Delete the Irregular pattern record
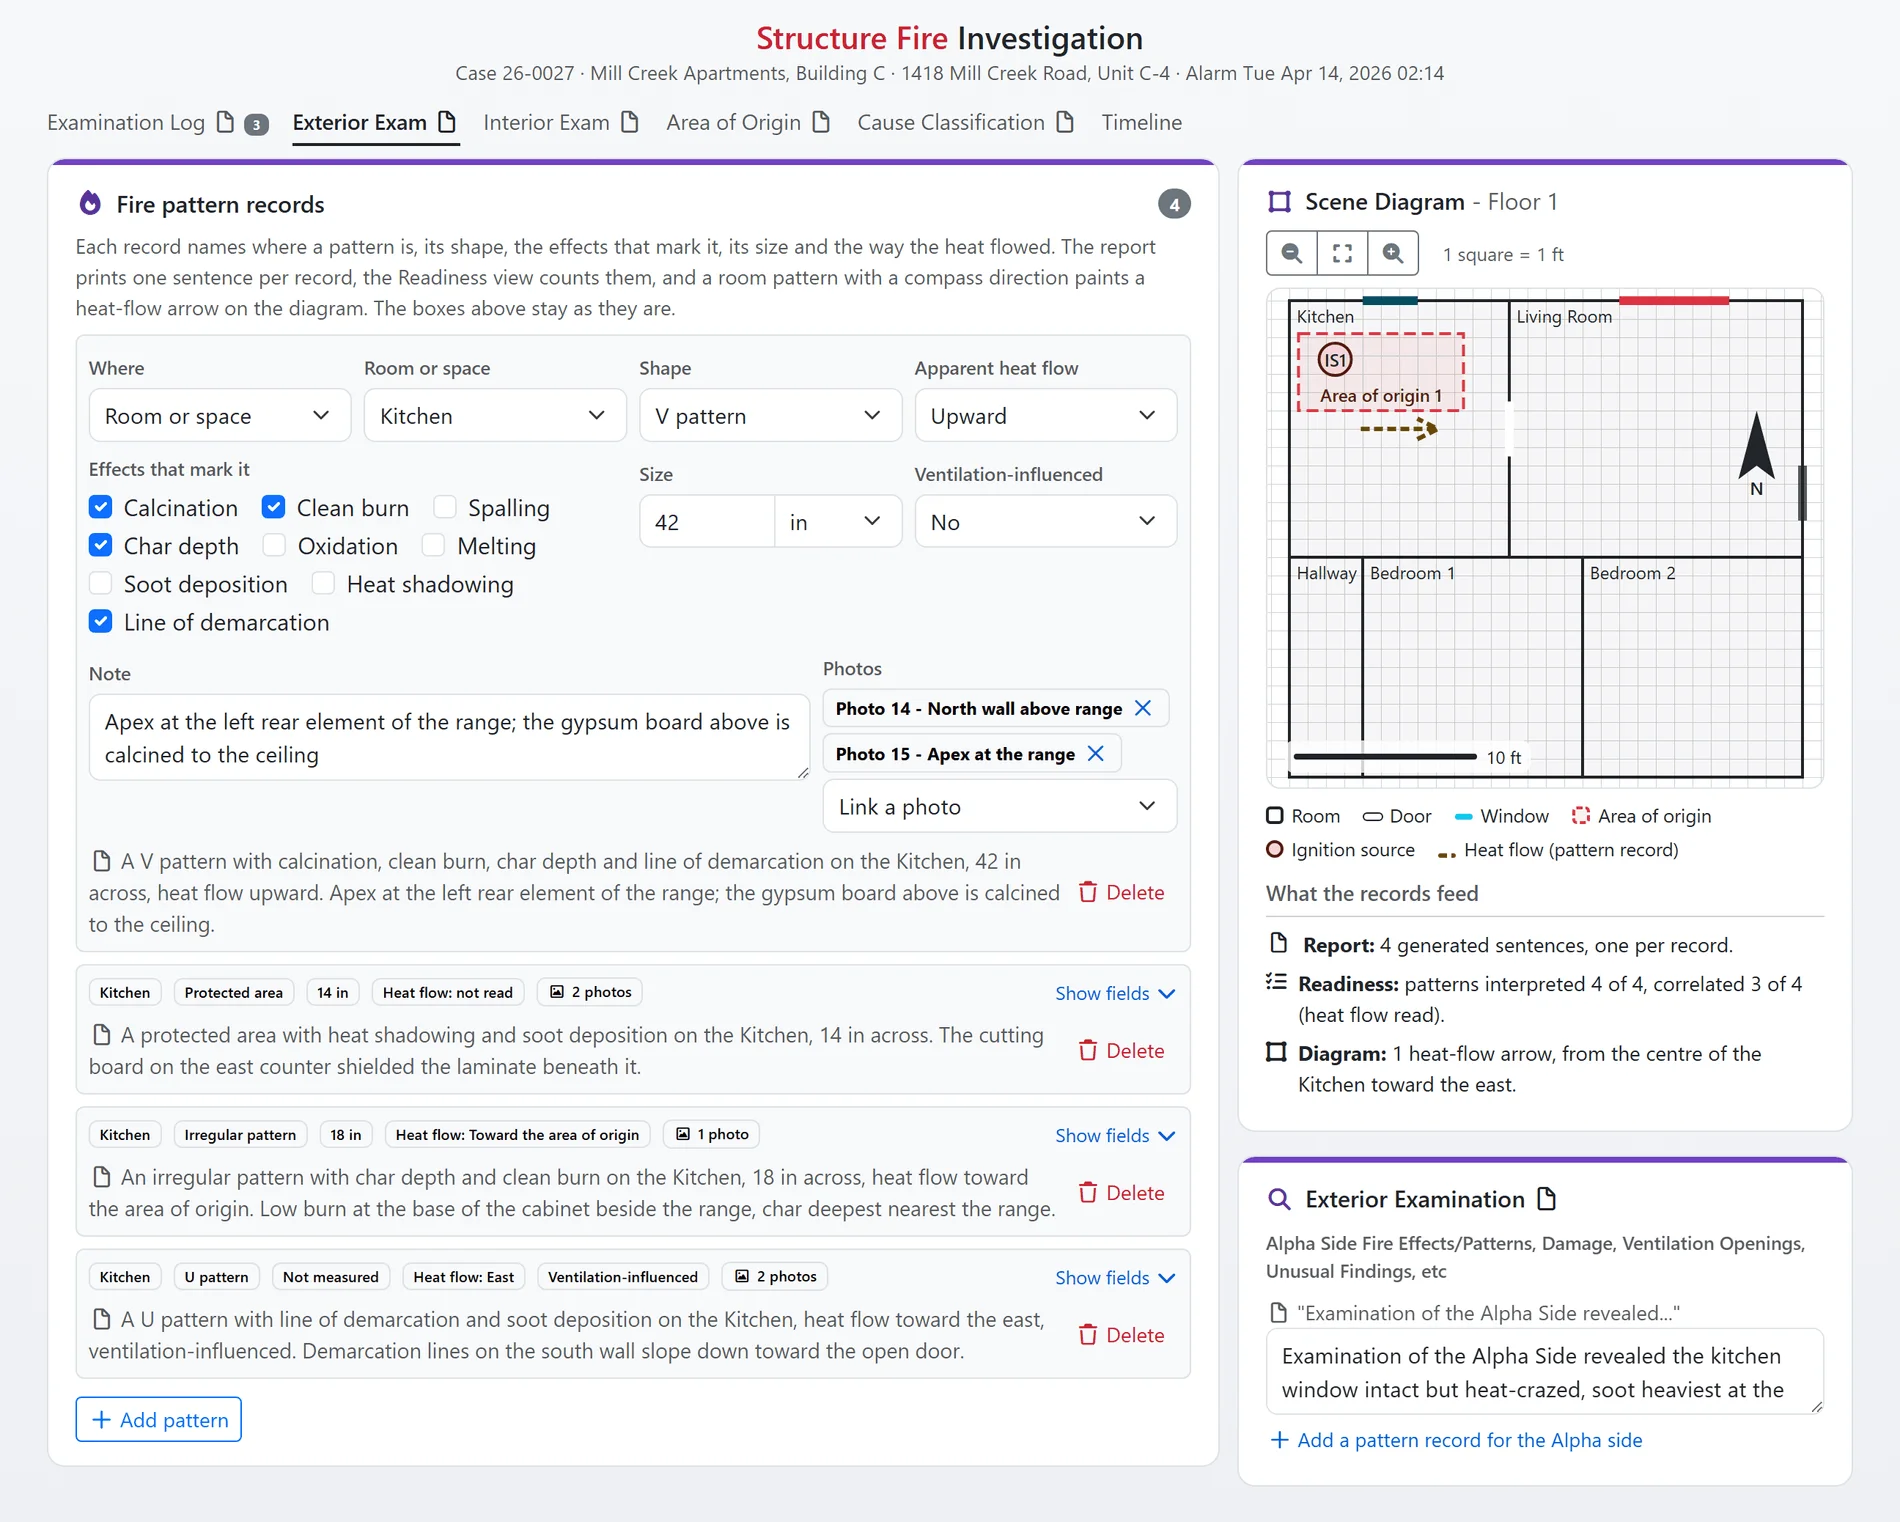1900x1522 pixels. [1122, 1192]
